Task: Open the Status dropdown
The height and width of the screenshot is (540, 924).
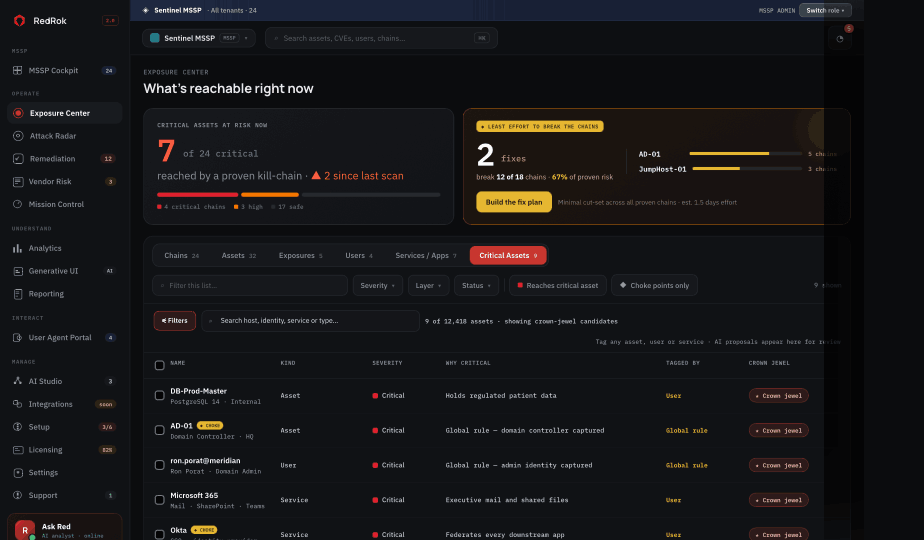Action: coord(476,285)
